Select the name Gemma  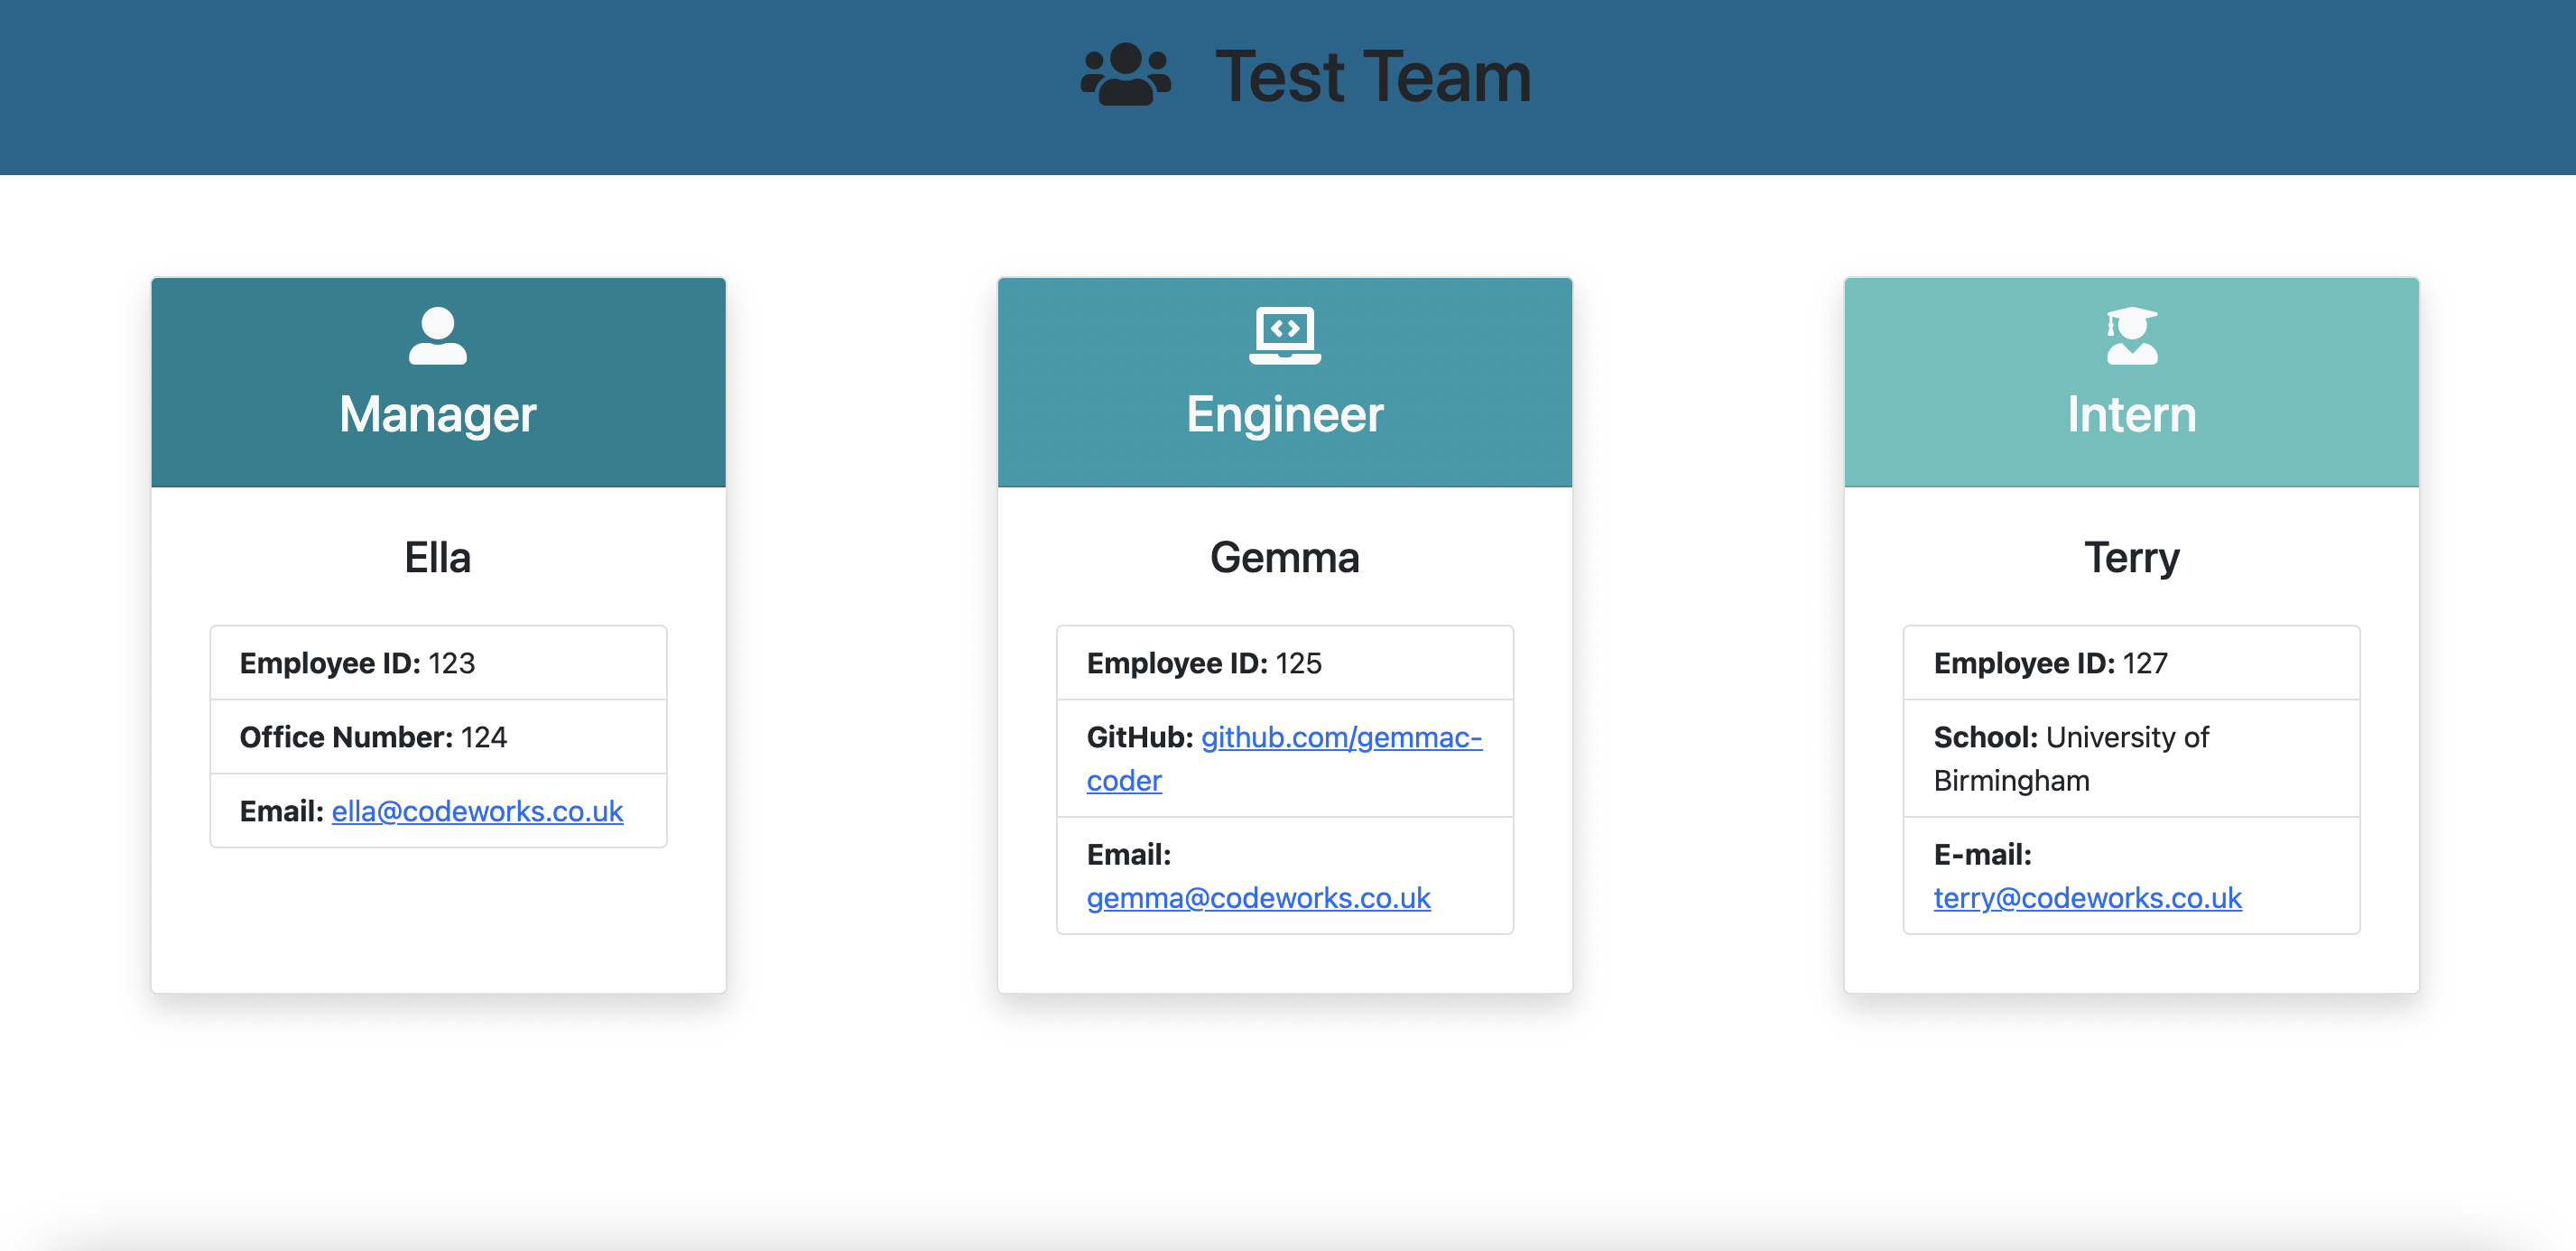coord(1284,557)
